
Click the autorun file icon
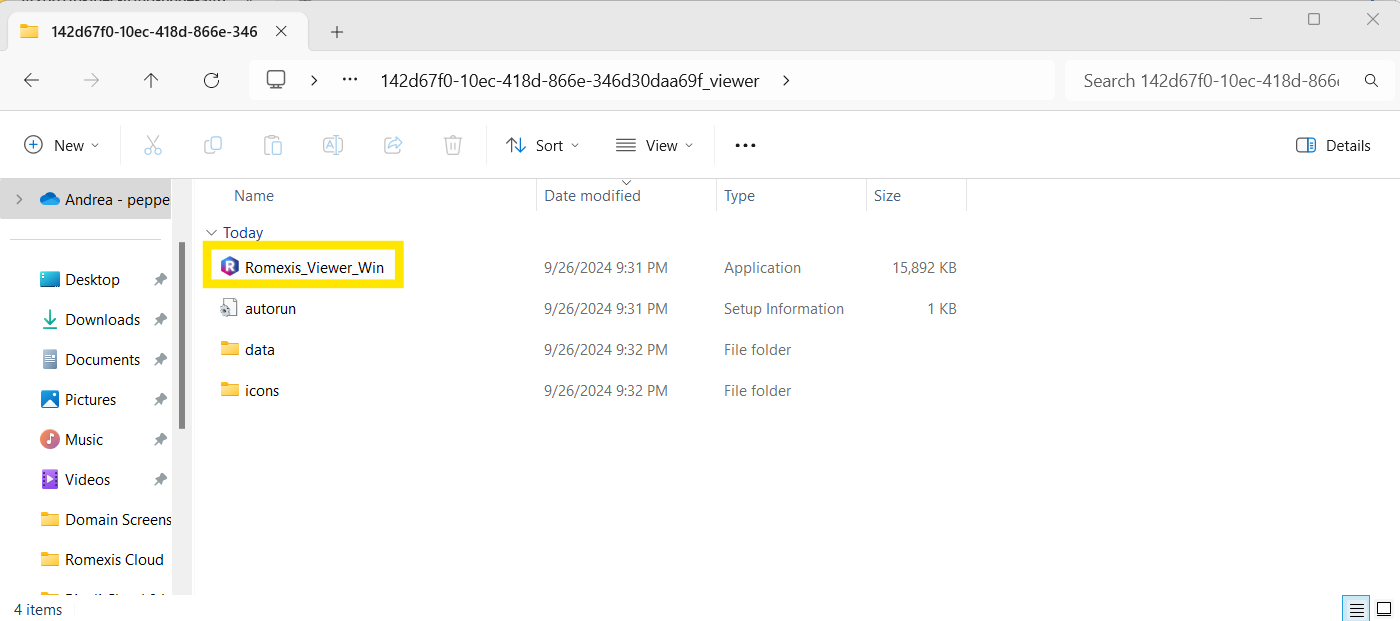pyautogui.click(x=229, y=308)
